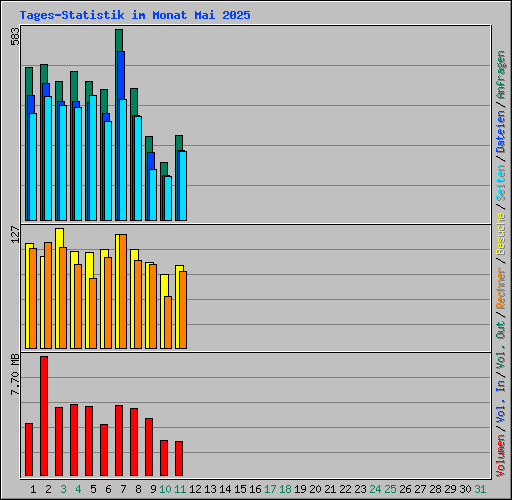Screen dimensions: 512x500
Task: Click the cyan Seiten bar for day 11
Action: pyautogui.click(x=183, y=186)
